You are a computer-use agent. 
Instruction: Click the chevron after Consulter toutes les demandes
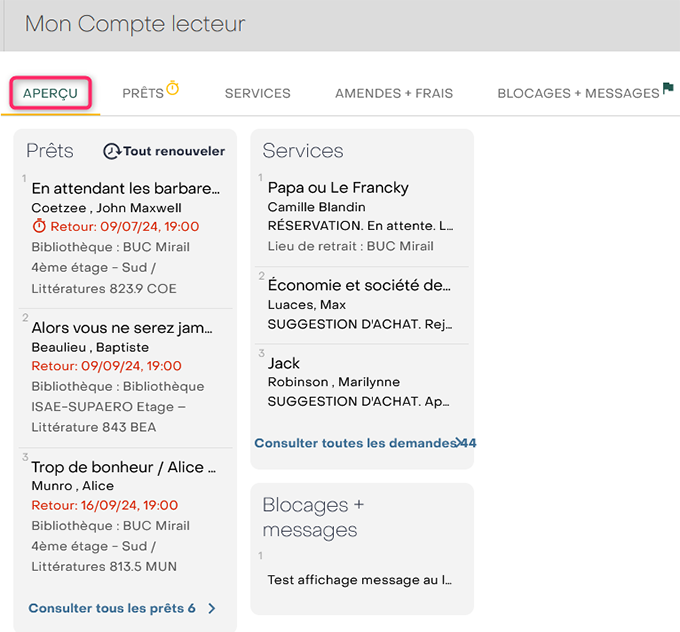[459, 443]
